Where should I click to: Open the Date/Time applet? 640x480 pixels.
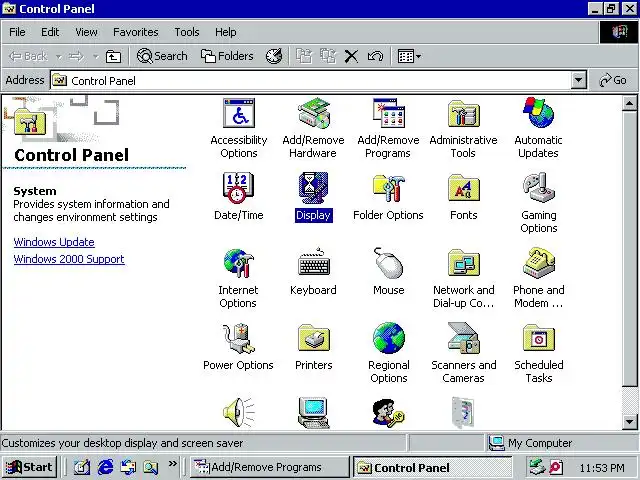pyautogui.click(x=239, y=197)
